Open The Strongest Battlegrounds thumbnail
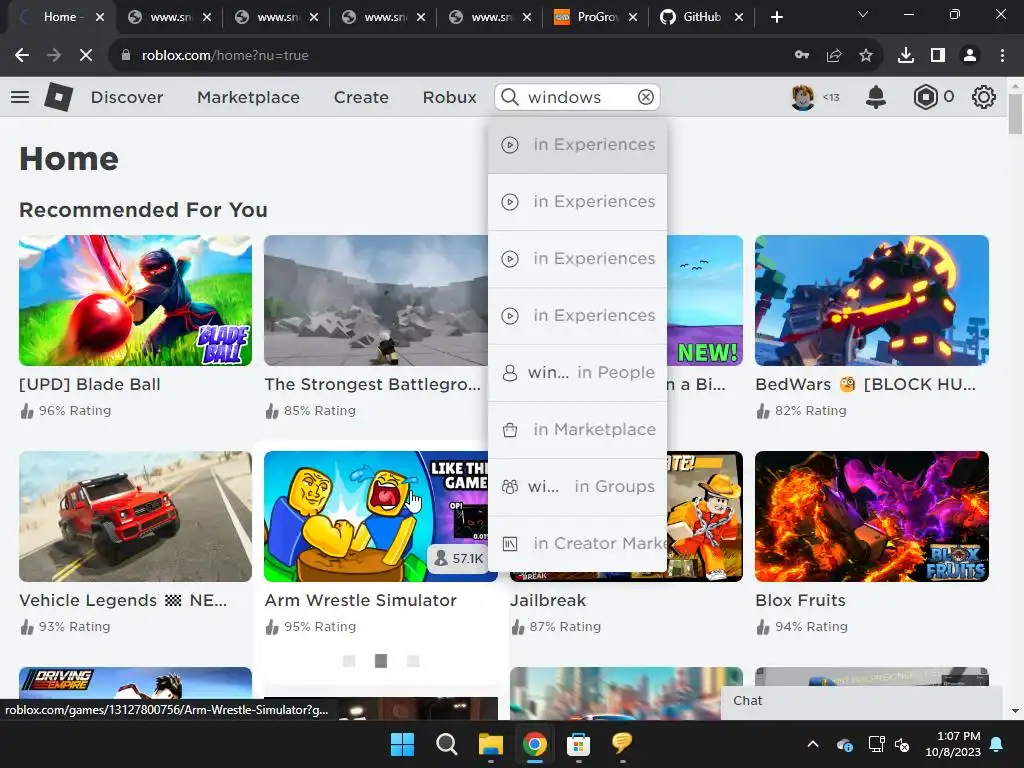Viewport: 1024px width, 768px height. pos(376,300)
